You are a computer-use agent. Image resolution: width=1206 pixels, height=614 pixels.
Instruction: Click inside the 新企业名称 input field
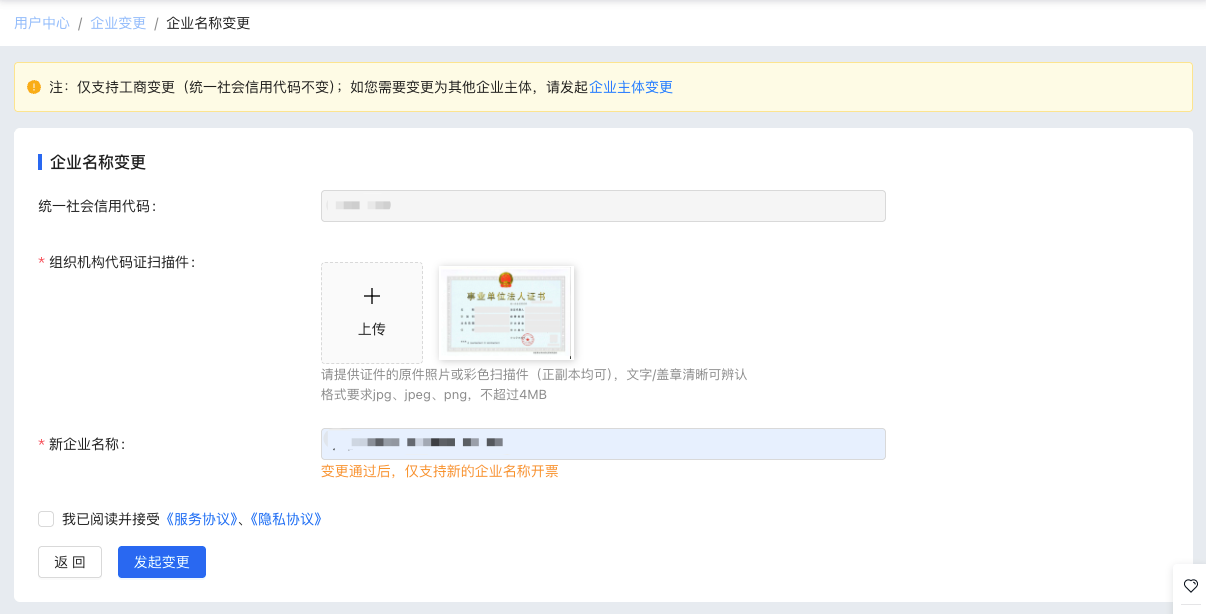[x=602, y=443]
